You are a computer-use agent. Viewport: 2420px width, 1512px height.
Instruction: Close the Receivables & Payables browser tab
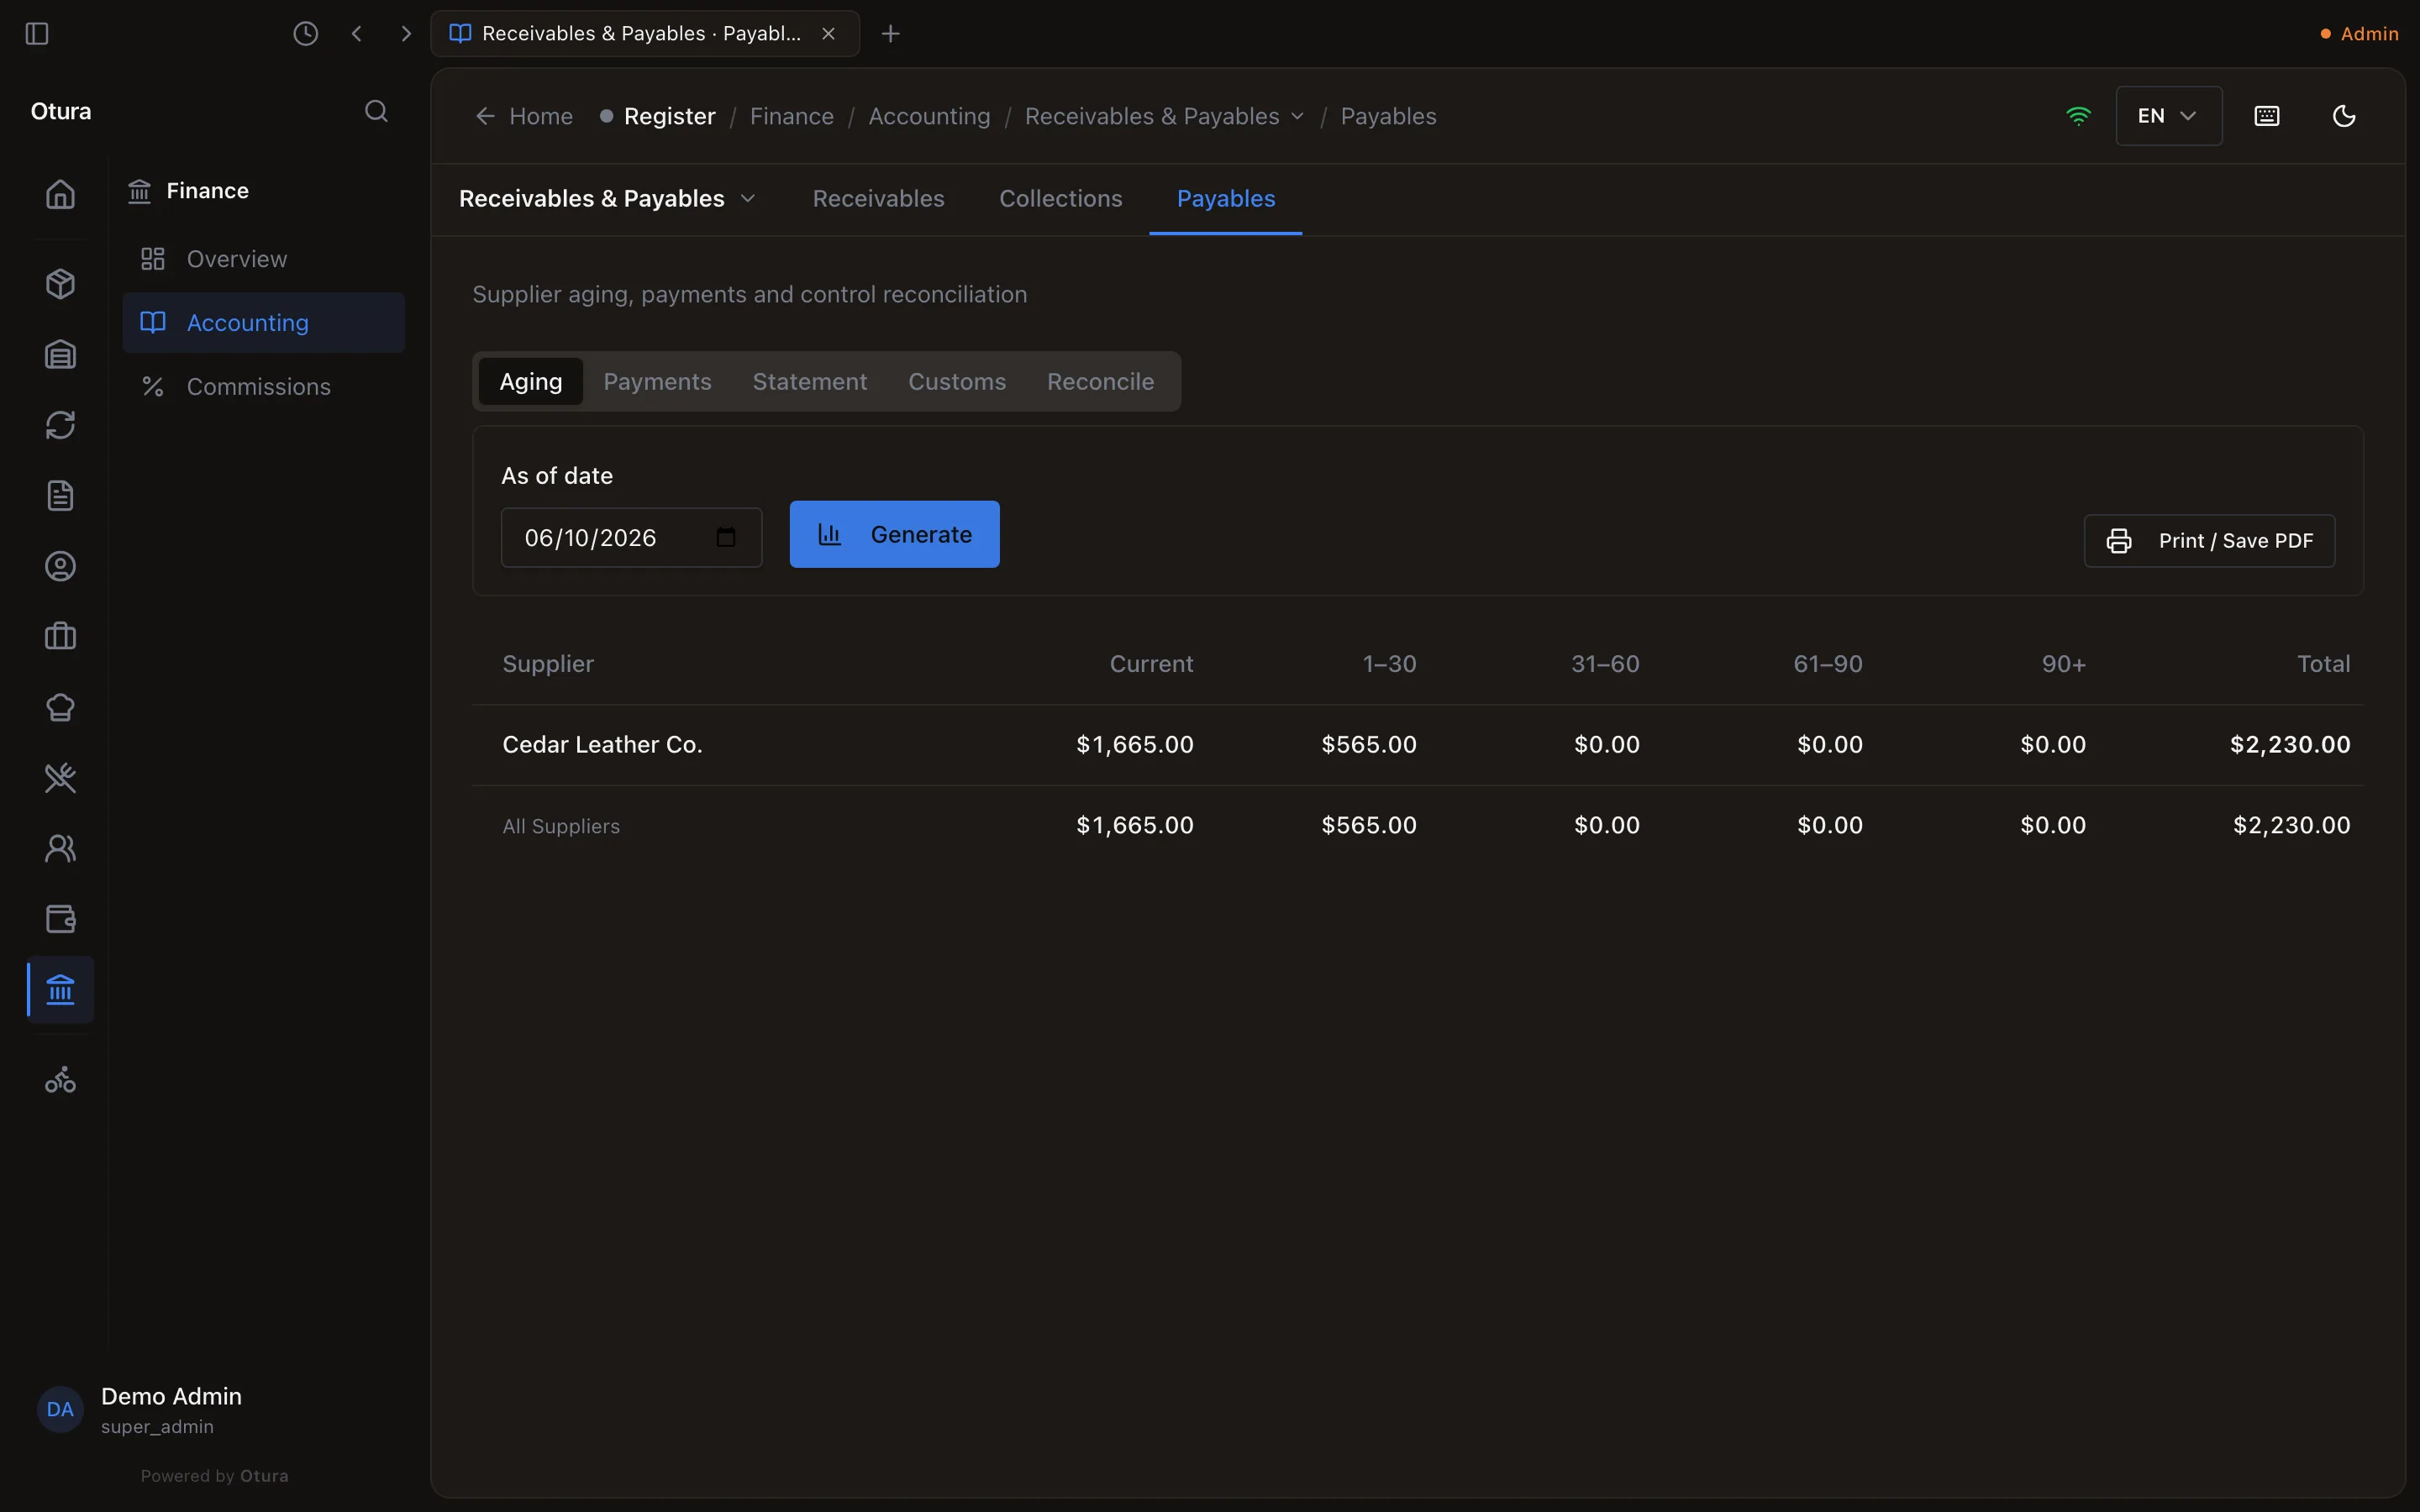click(828, 34)
